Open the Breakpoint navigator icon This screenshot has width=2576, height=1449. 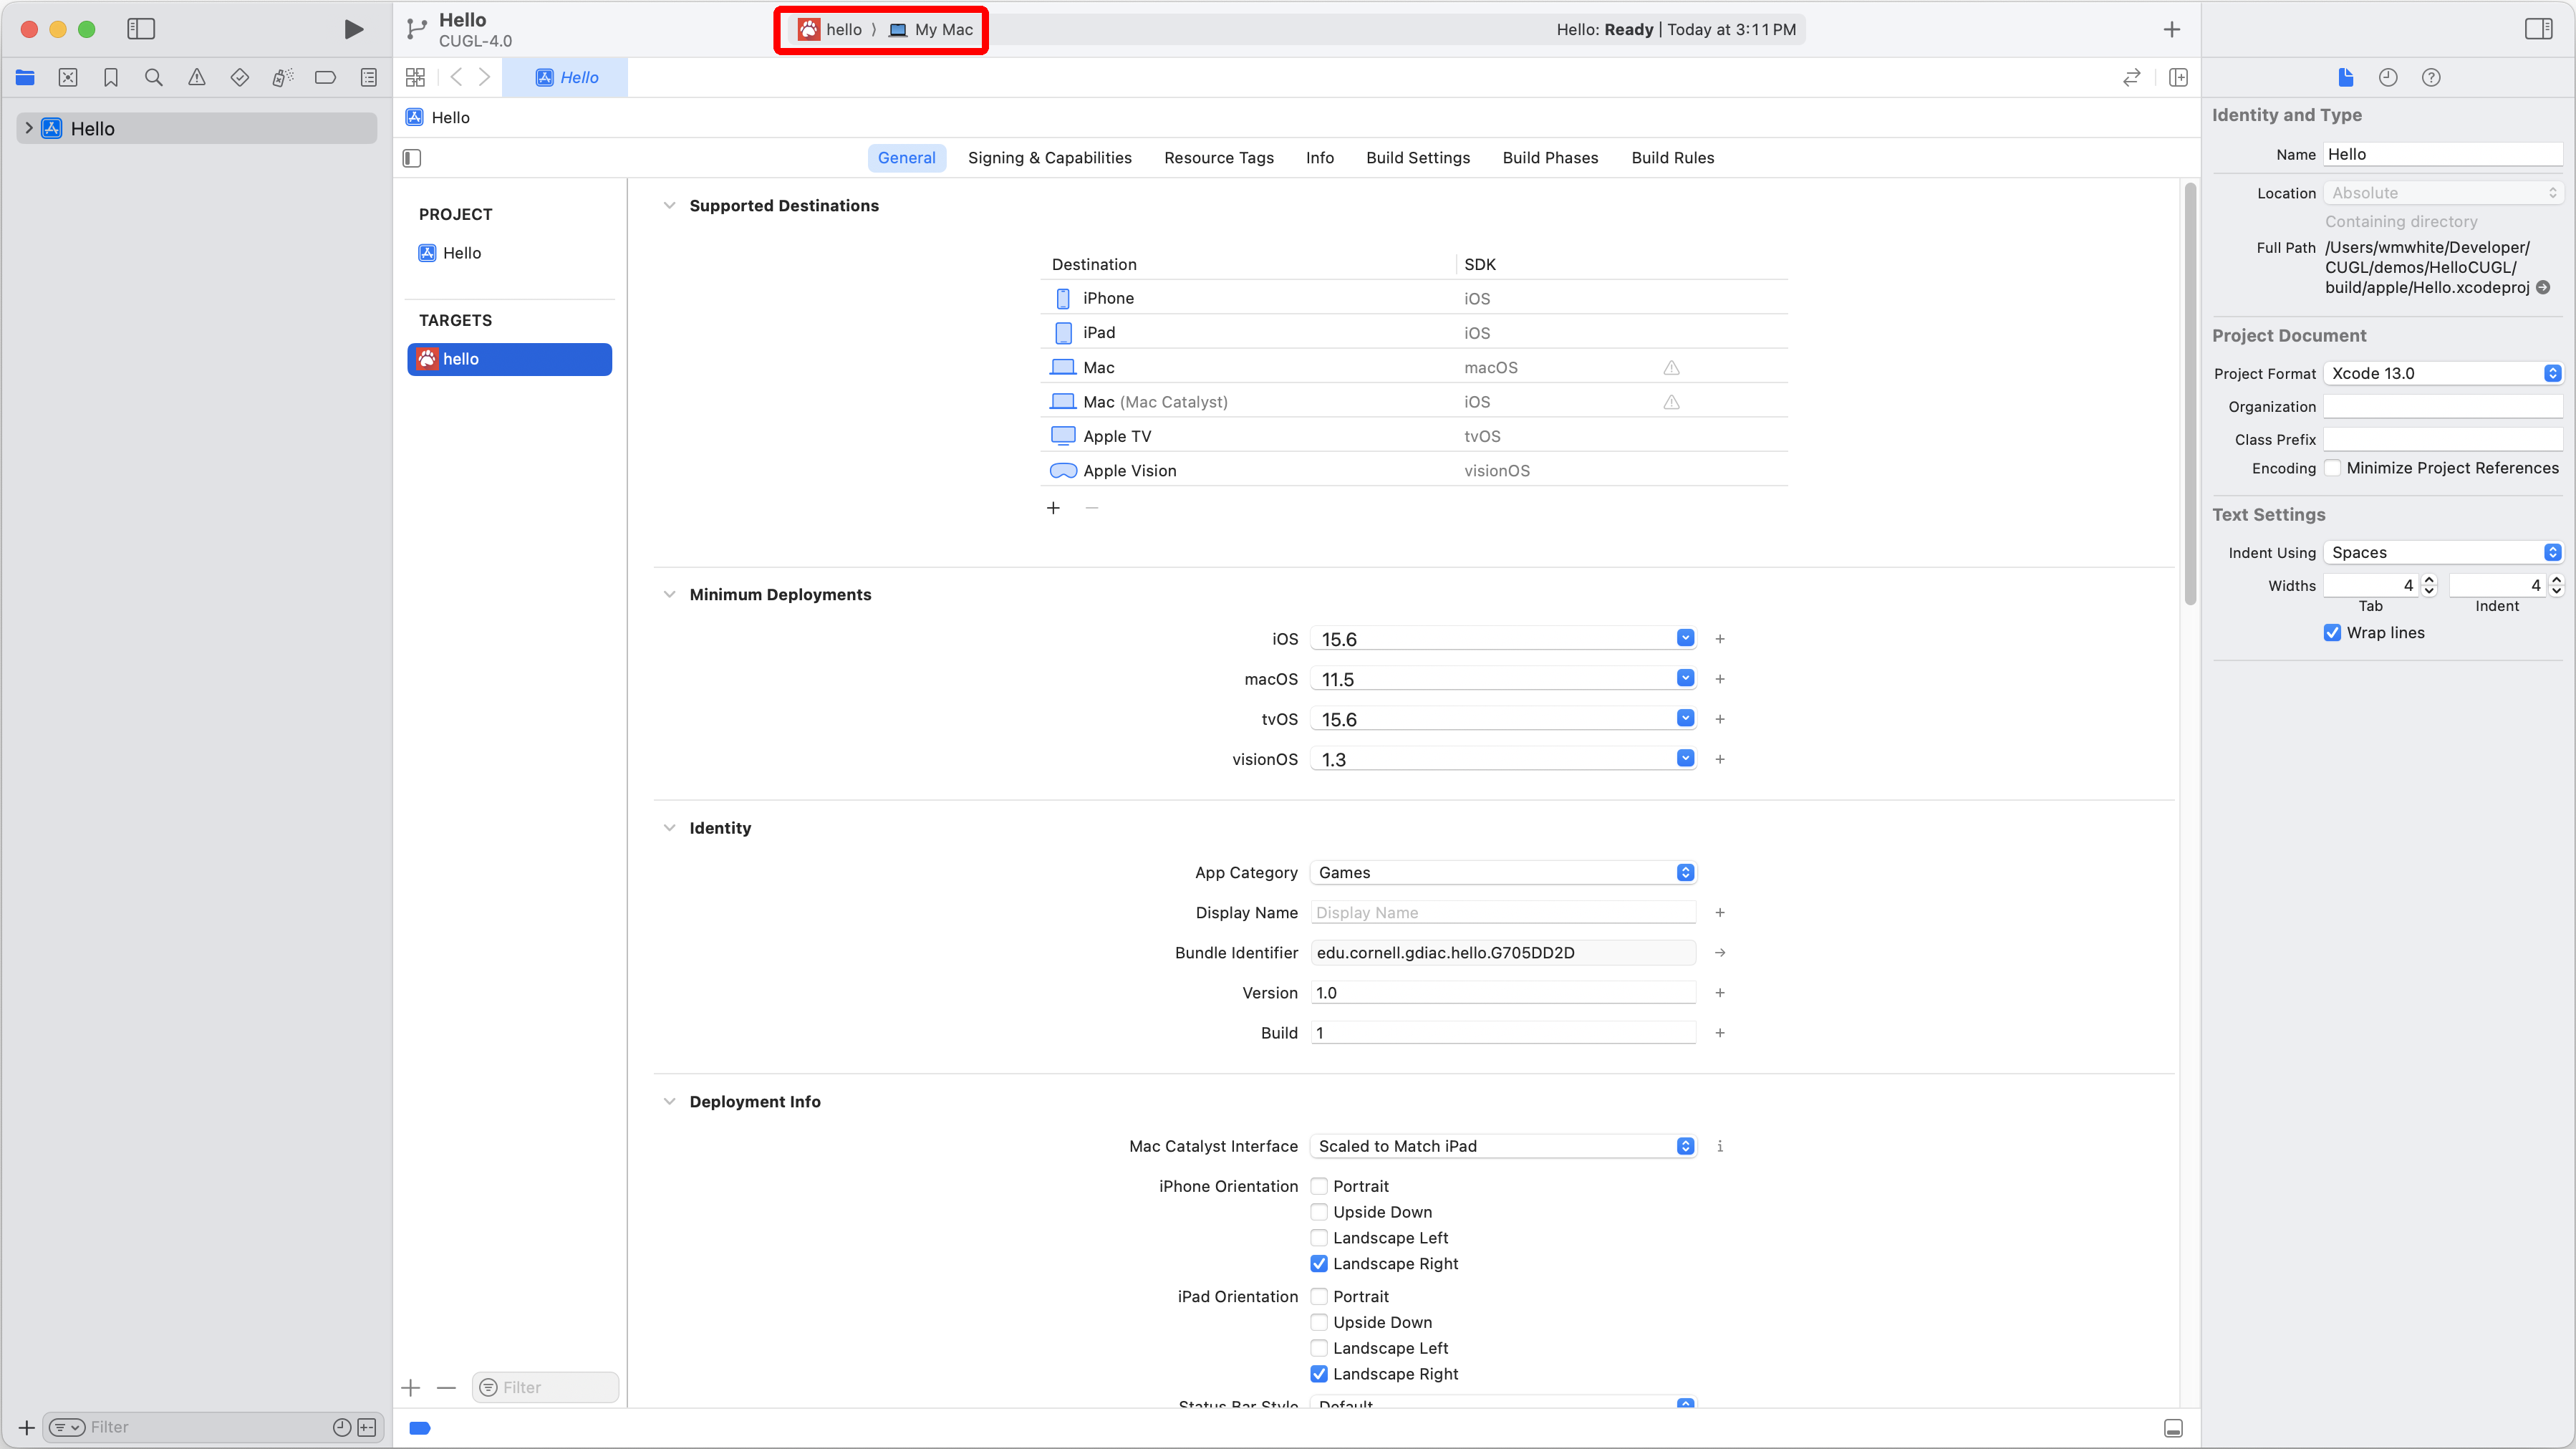(325, 77)
